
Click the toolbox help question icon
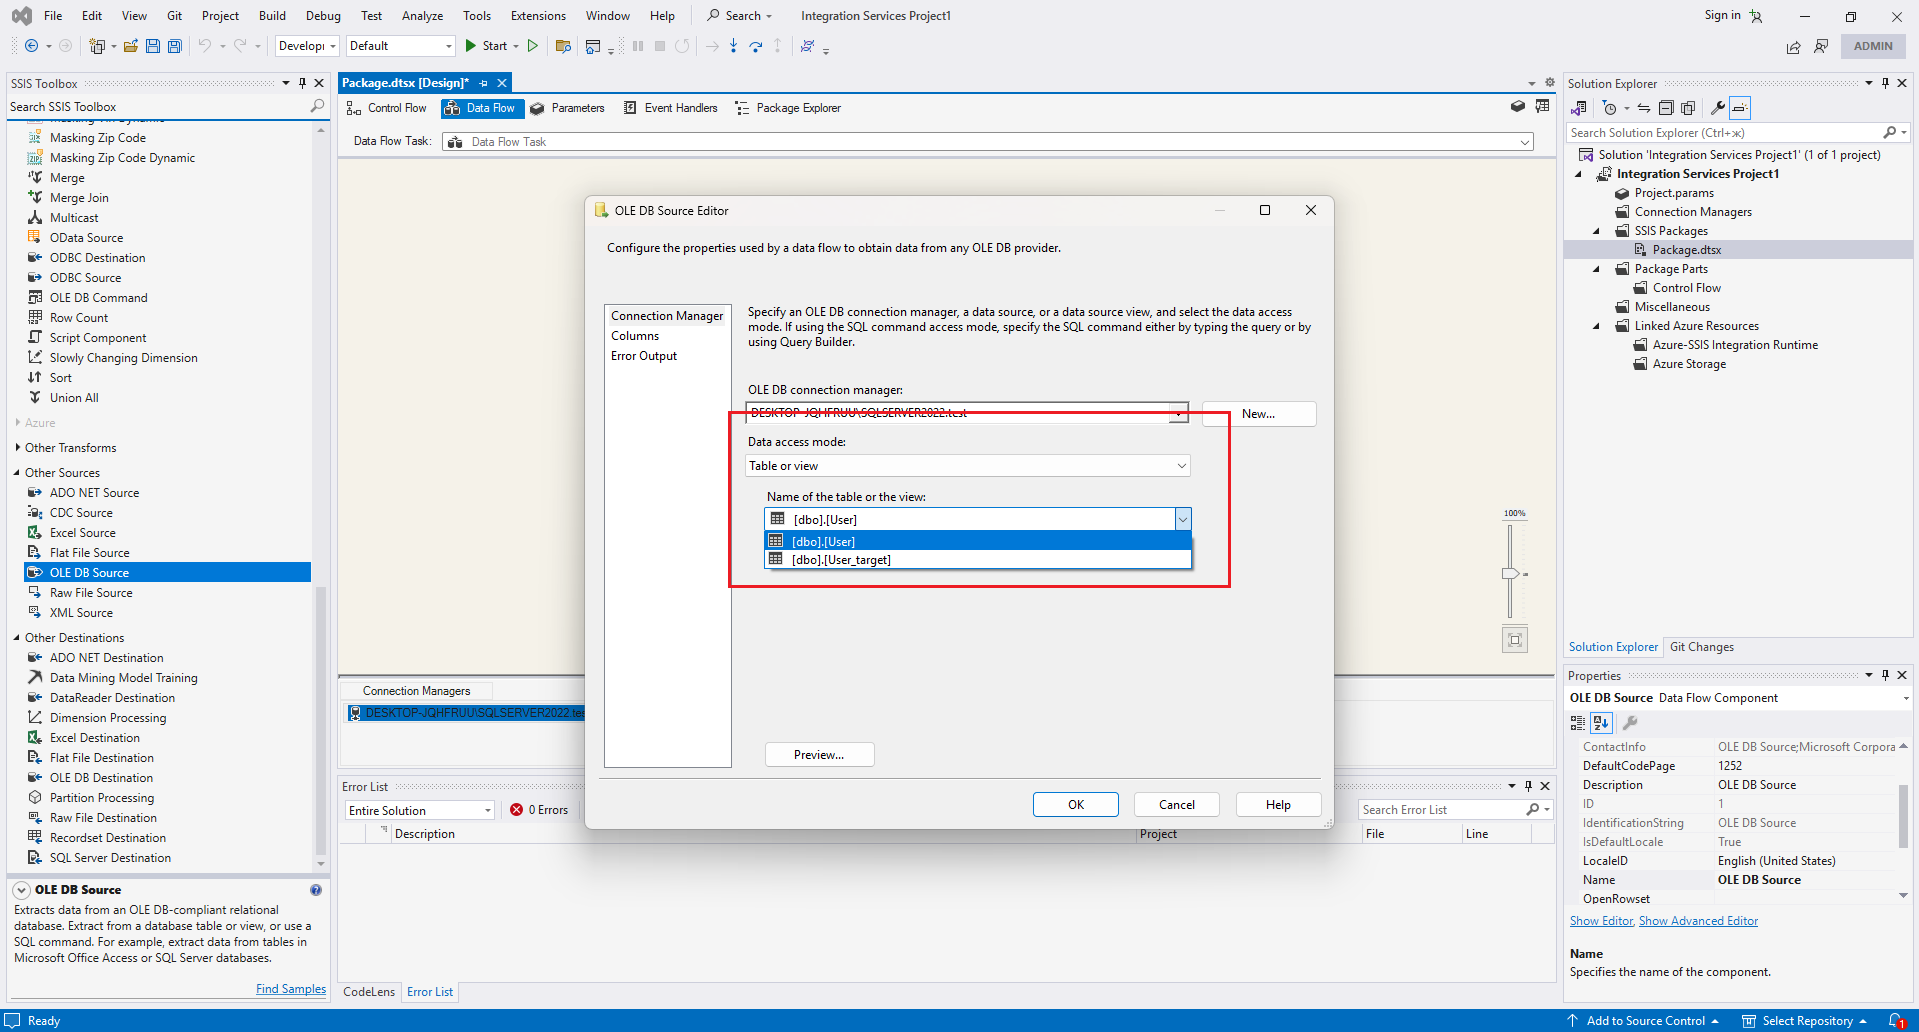[x=316, y=890]
